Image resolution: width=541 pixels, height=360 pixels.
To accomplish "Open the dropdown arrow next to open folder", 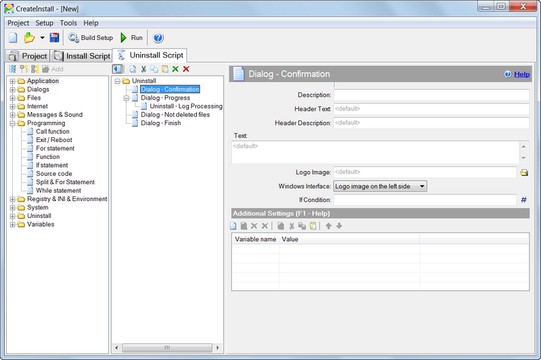I will click(x=42, y=38).
